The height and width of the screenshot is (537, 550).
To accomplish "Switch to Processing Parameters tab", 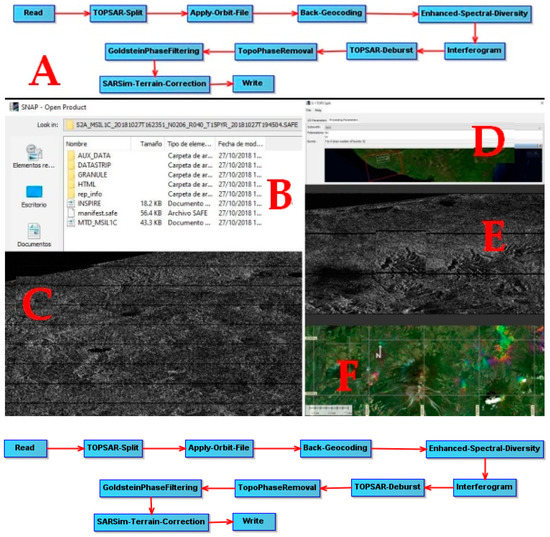I will [343, 120].
